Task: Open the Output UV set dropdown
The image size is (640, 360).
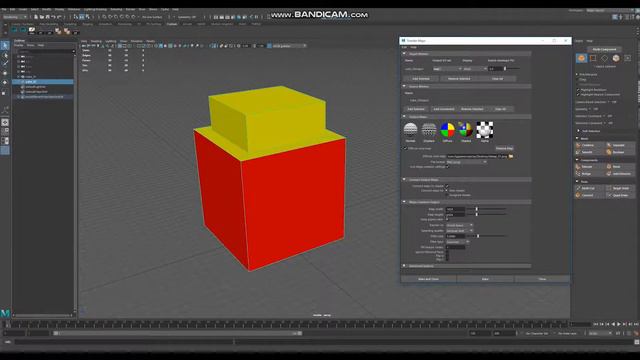Action: (447, 69)
